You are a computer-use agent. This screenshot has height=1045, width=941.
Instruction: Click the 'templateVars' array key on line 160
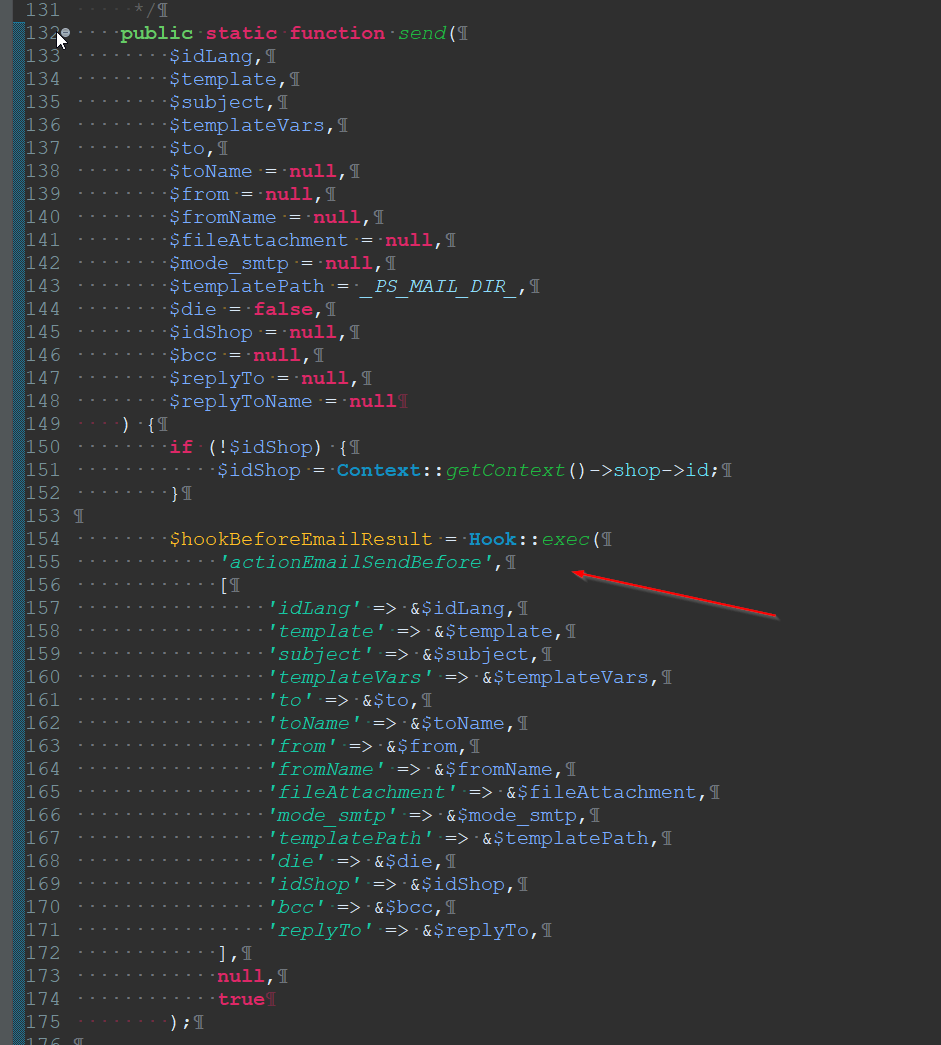coord(350,677)
